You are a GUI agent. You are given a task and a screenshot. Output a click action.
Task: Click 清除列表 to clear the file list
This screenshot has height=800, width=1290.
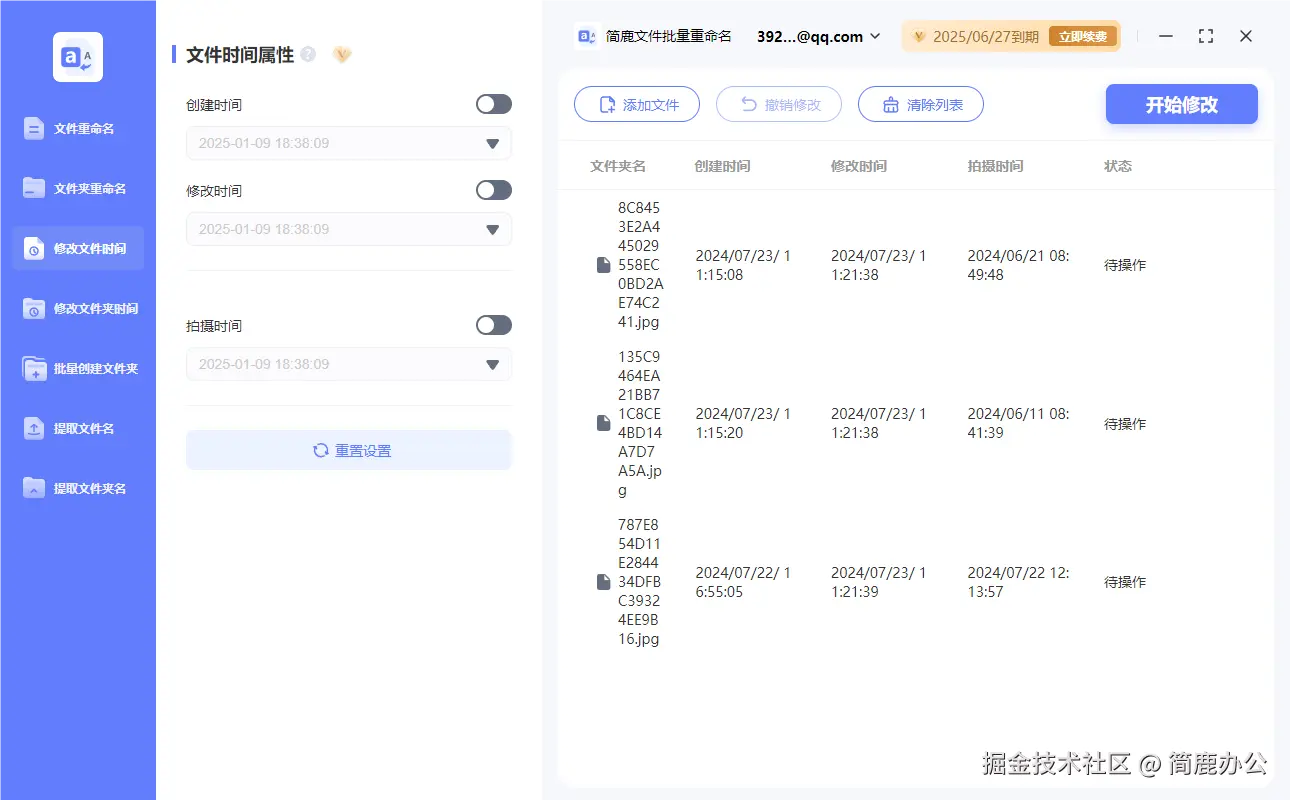click(920, 104)
